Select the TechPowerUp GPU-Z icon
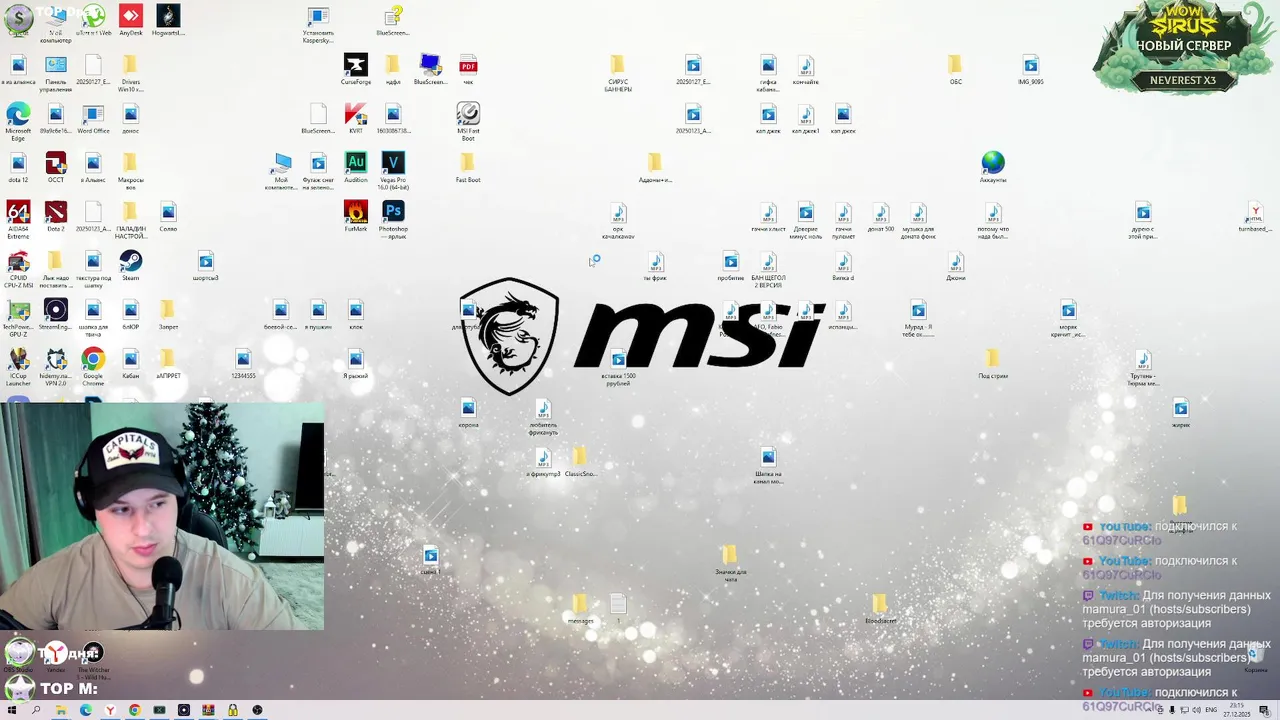The width and height of the screenshot is (1280, 720). coord(18,317)
